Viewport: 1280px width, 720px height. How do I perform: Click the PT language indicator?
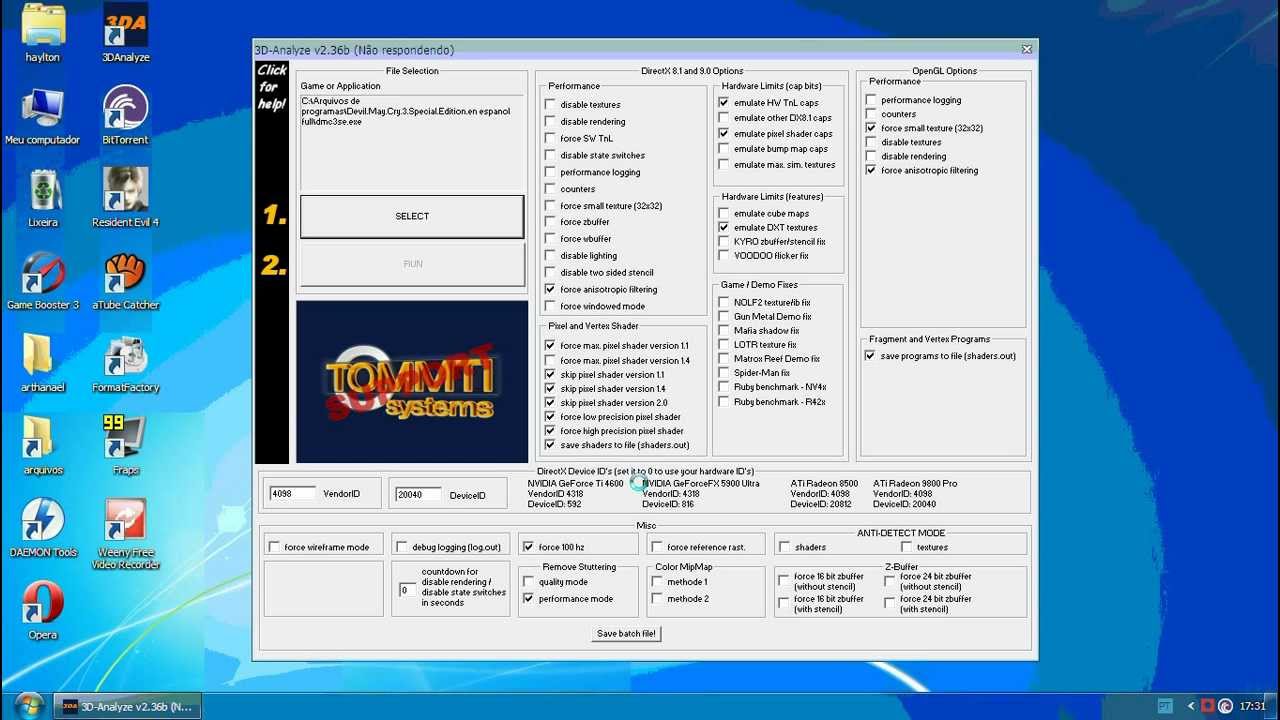point(1165,706)
